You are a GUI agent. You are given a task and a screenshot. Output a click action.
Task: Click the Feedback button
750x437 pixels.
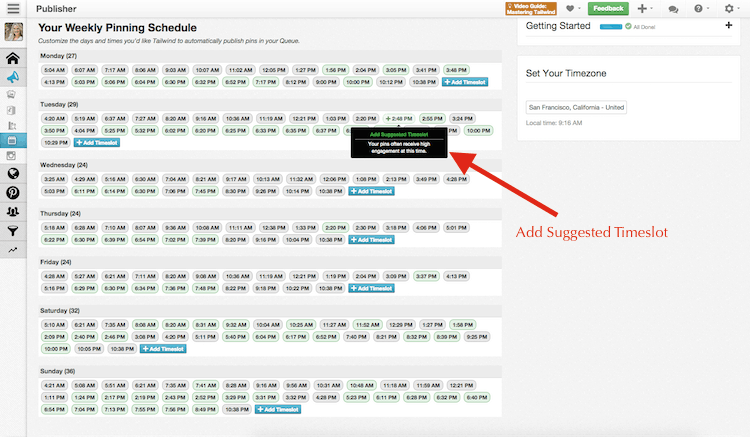coord(608,9)
